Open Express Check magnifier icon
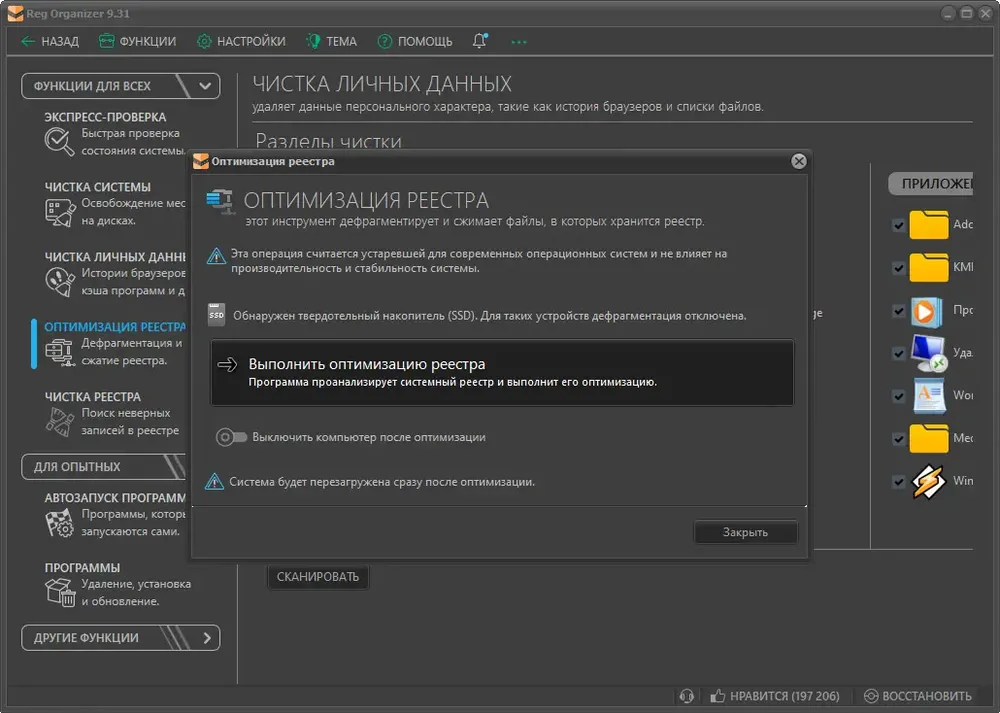The height and width of the screenshot is (713, 1000). coord(59,142)
